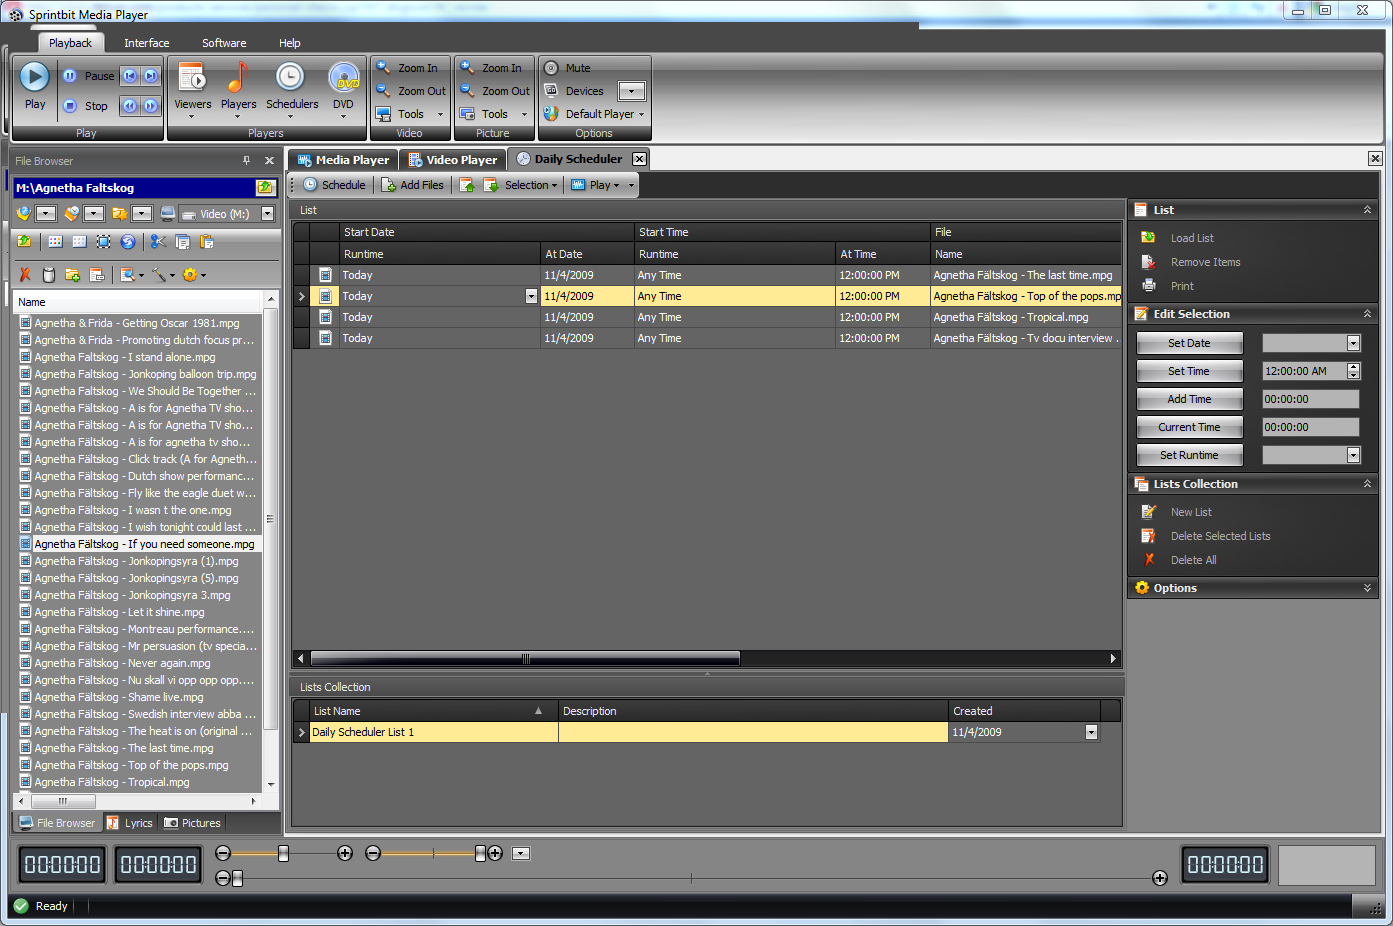Viewport: 1393px width, 926px height.
Task: Delete selected file with the red X icon
Action: tap(25, 275)
